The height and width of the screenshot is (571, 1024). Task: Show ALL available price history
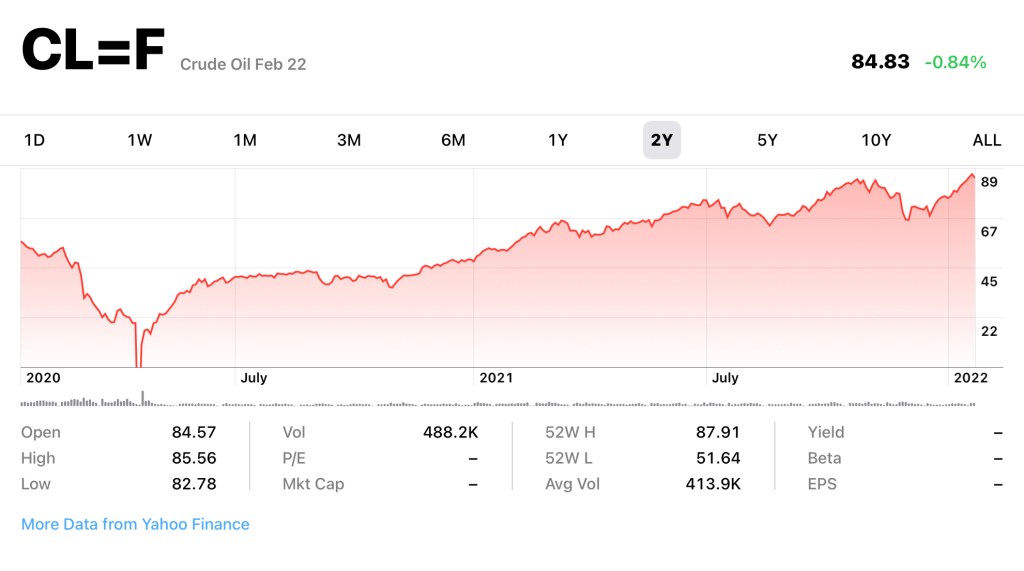click(x=987, y=140)
